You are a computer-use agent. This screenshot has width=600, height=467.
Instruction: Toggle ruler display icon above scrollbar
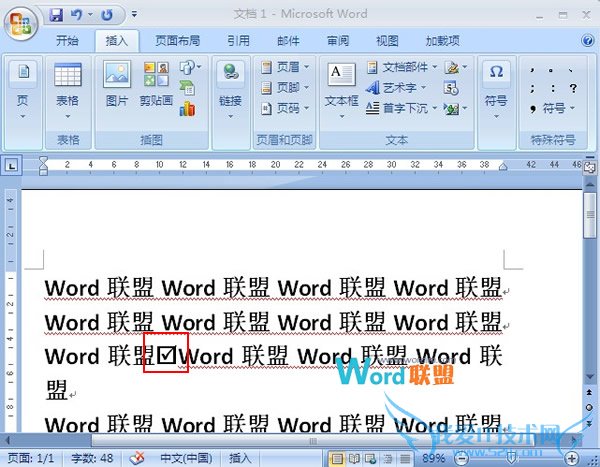[x=590, y=167]
